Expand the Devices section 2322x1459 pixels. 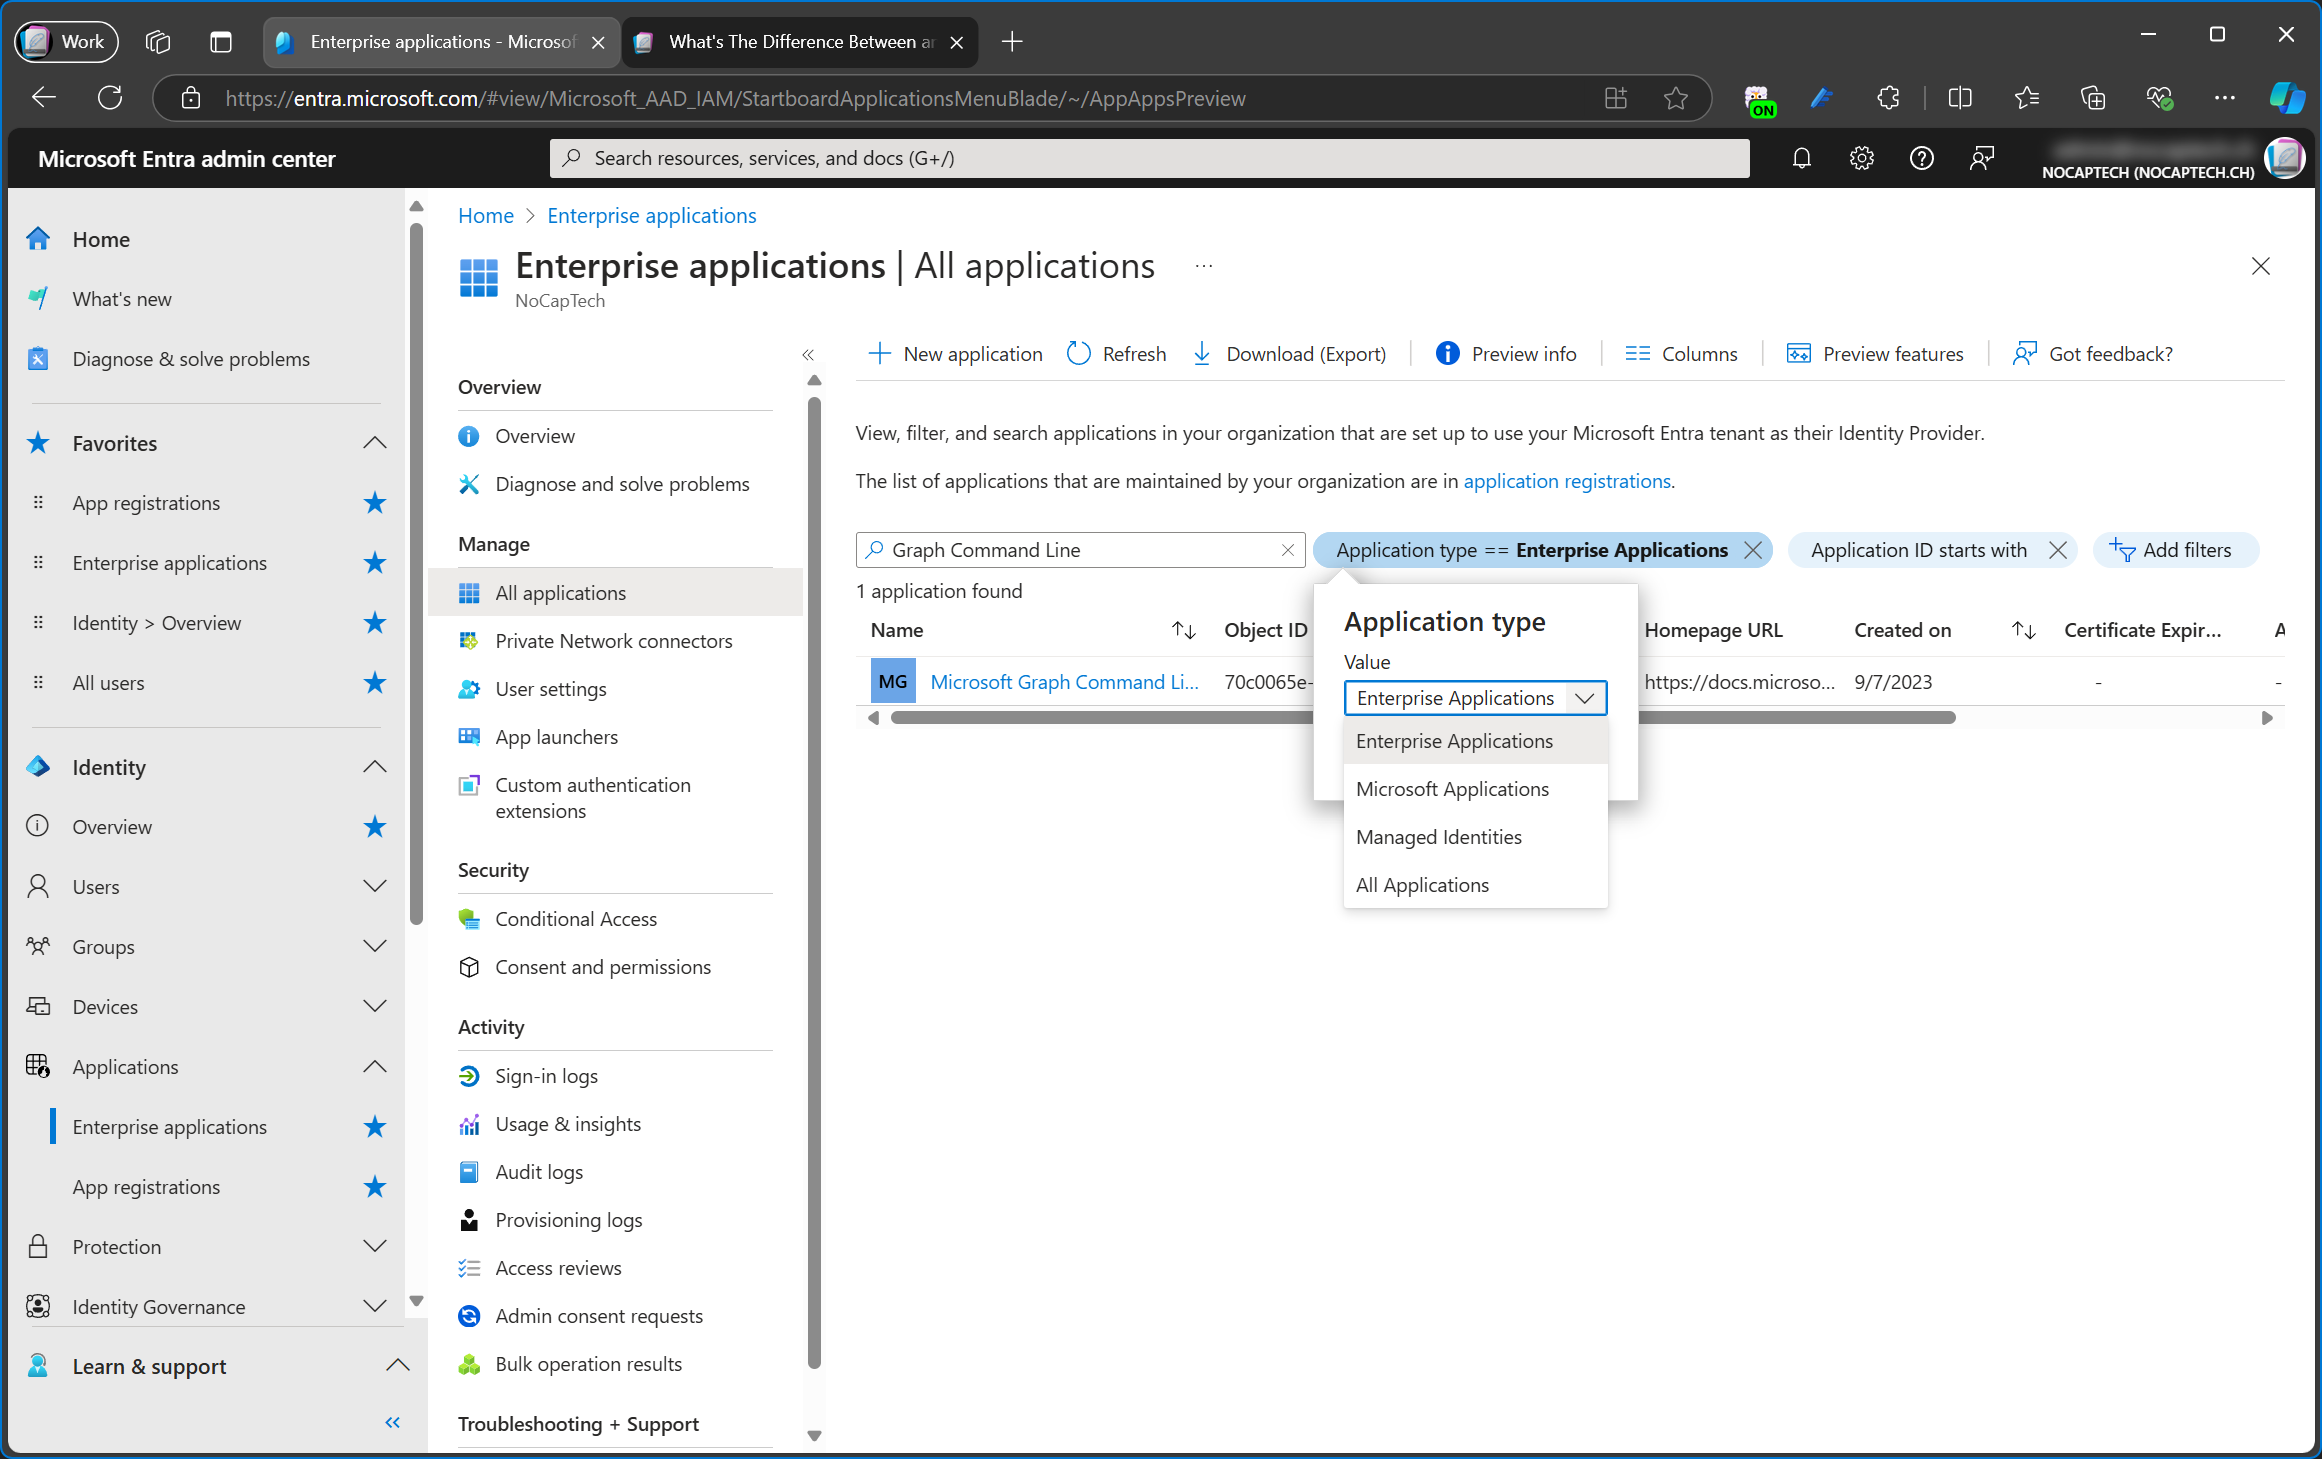tap(375, 1007)
